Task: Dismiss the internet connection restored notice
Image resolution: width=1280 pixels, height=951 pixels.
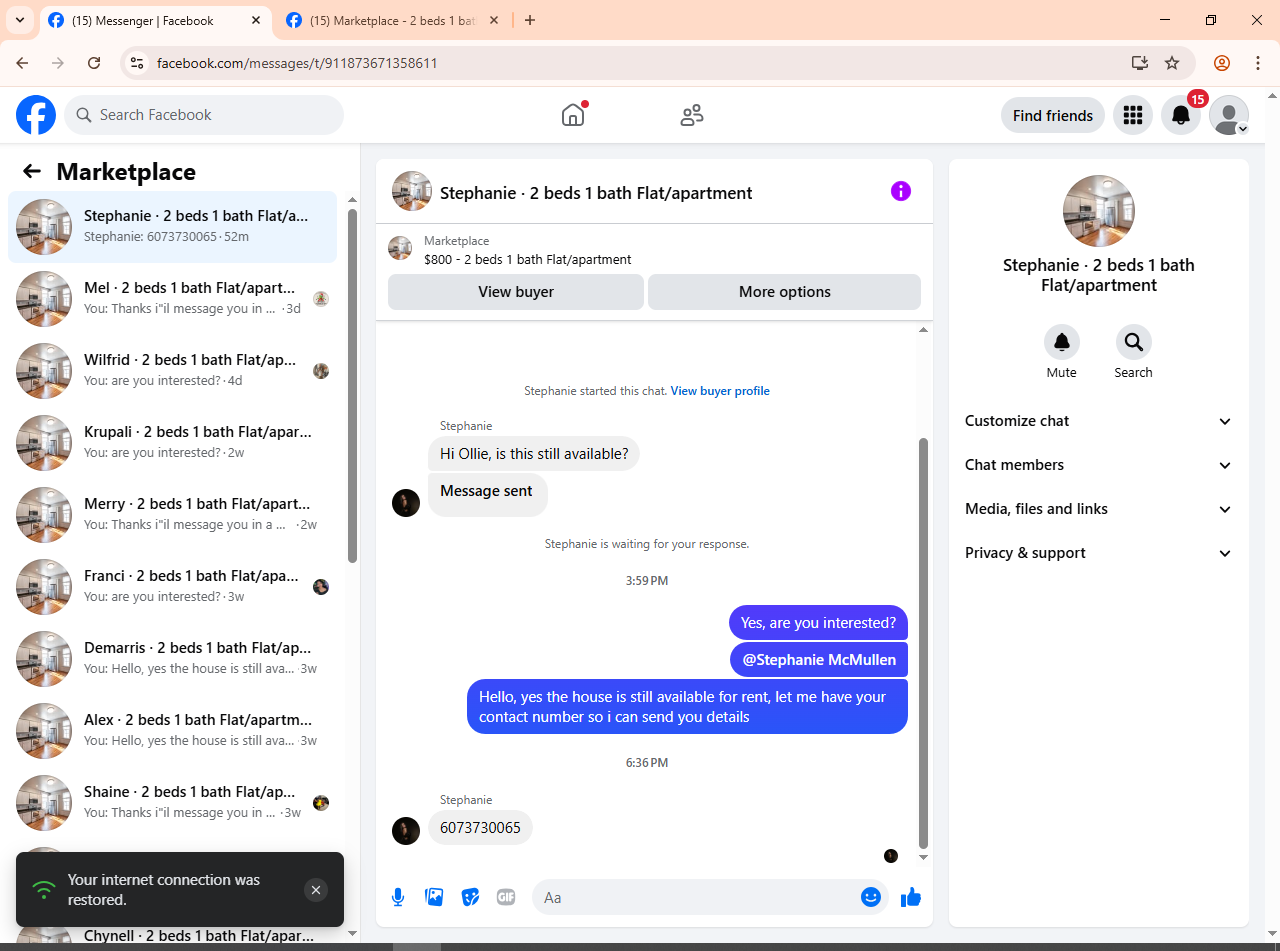Action: [316, 890]
